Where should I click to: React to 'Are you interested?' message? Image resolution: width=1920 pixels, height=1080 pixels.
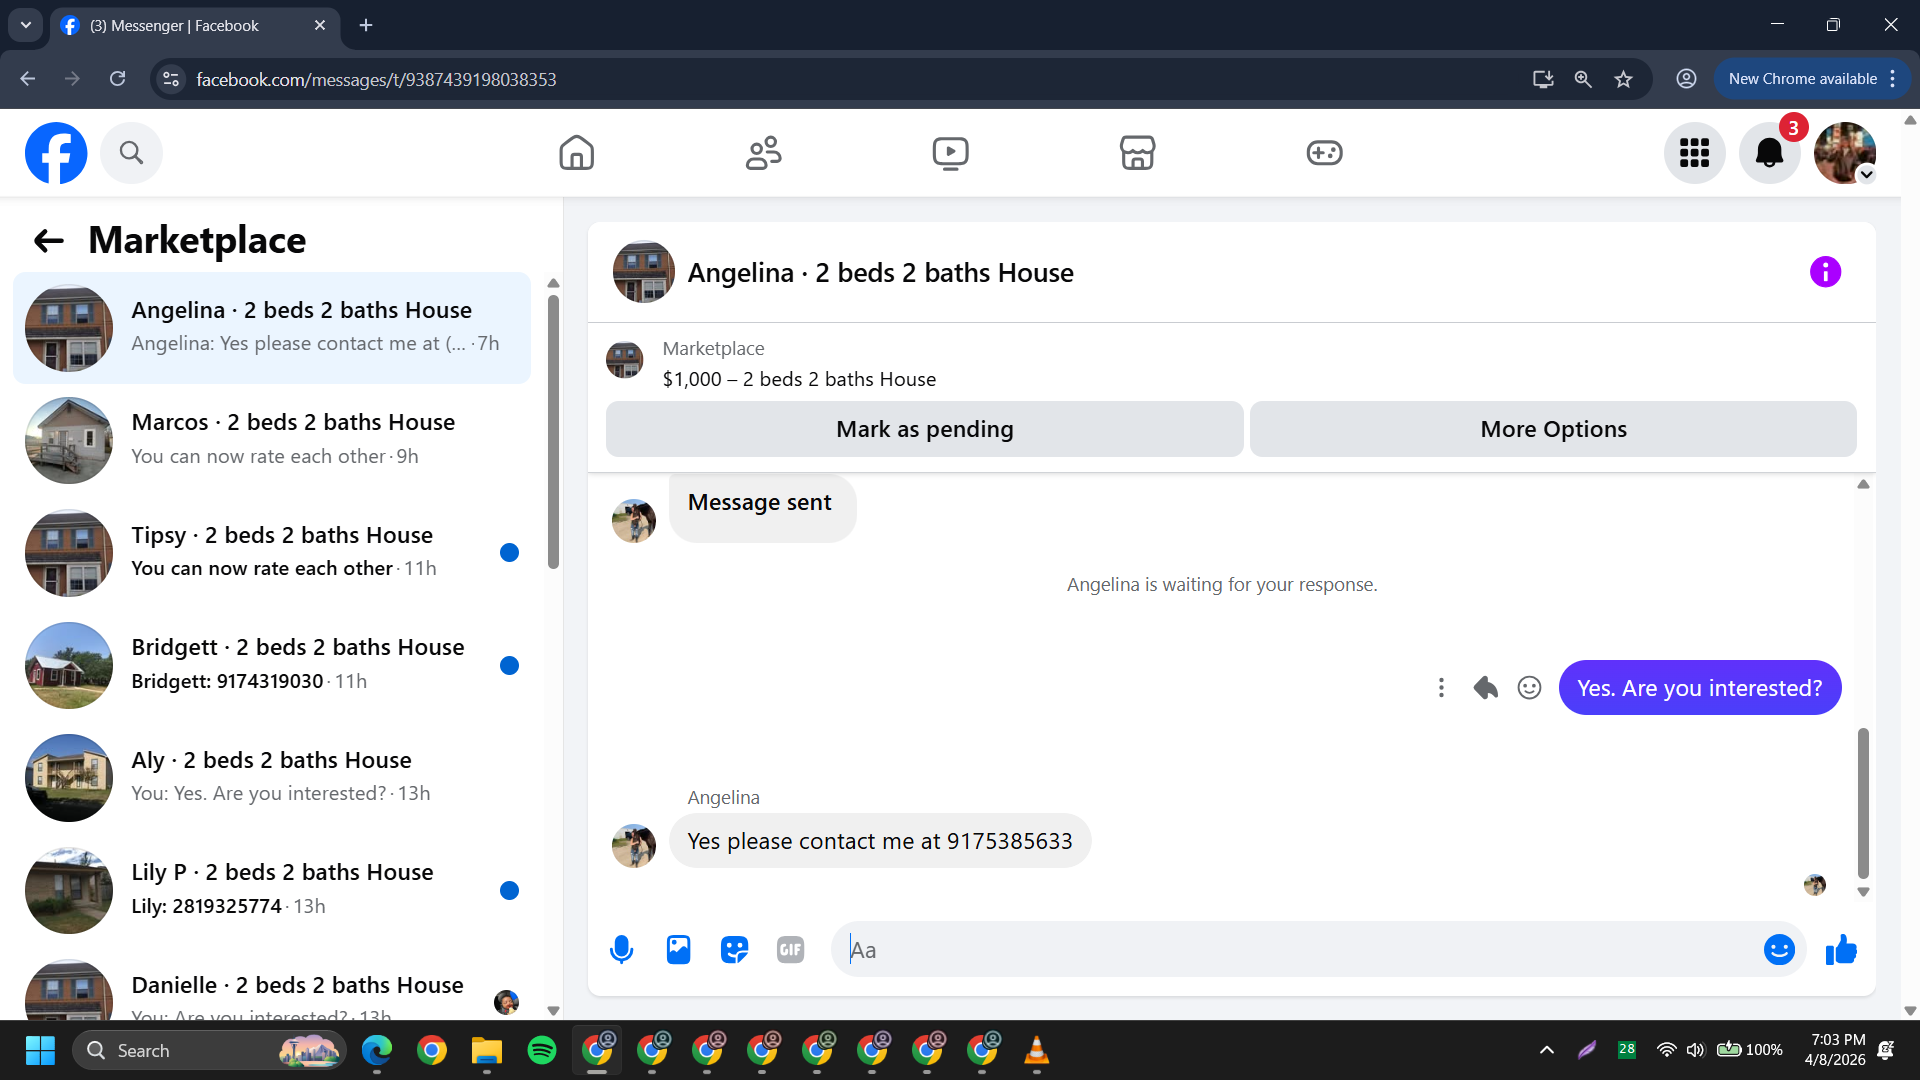click(1529, 688)
